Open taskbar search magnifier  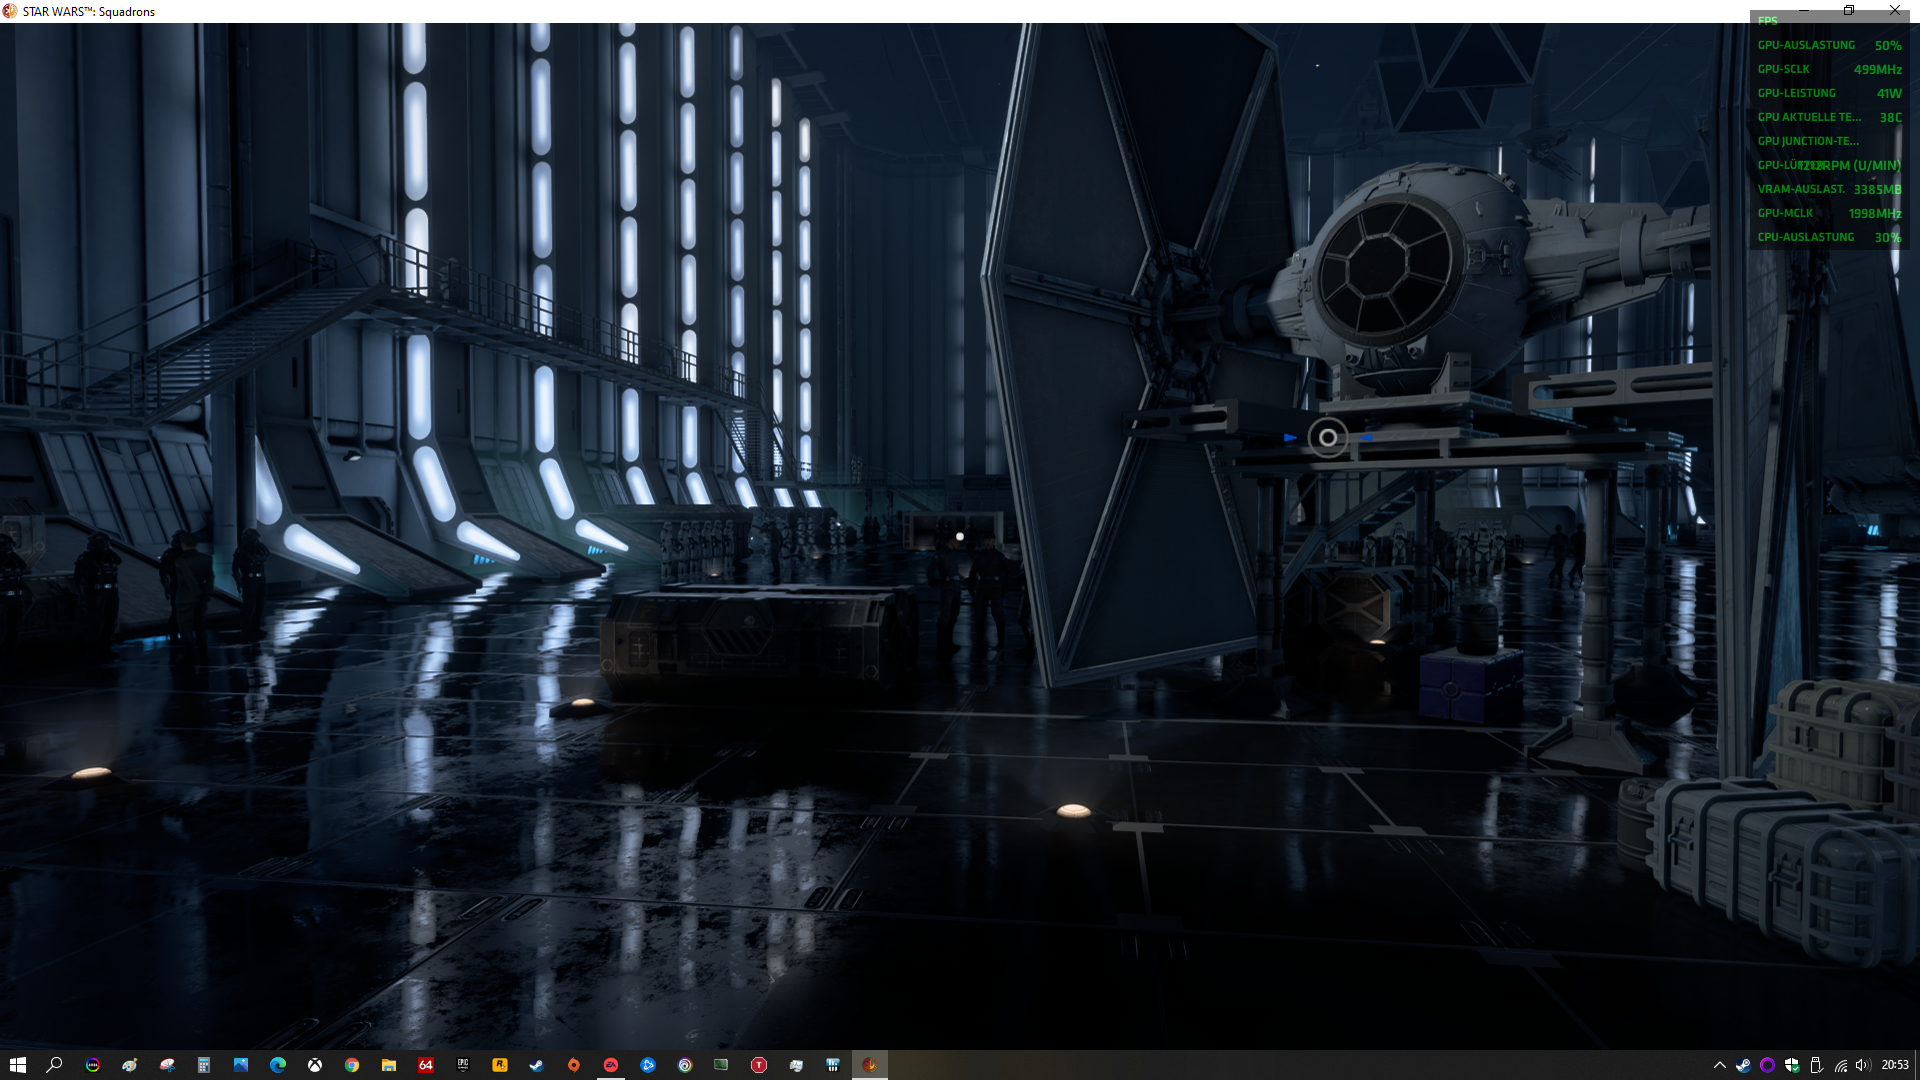tap(54, 1065)
